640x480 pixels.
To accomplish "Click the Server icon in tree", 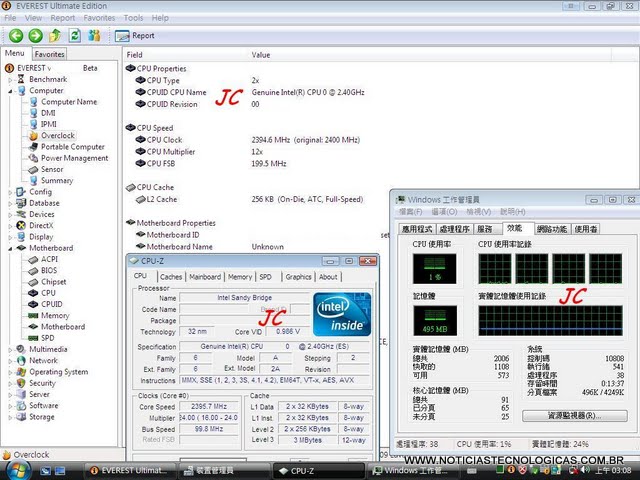I will point(21,394).
